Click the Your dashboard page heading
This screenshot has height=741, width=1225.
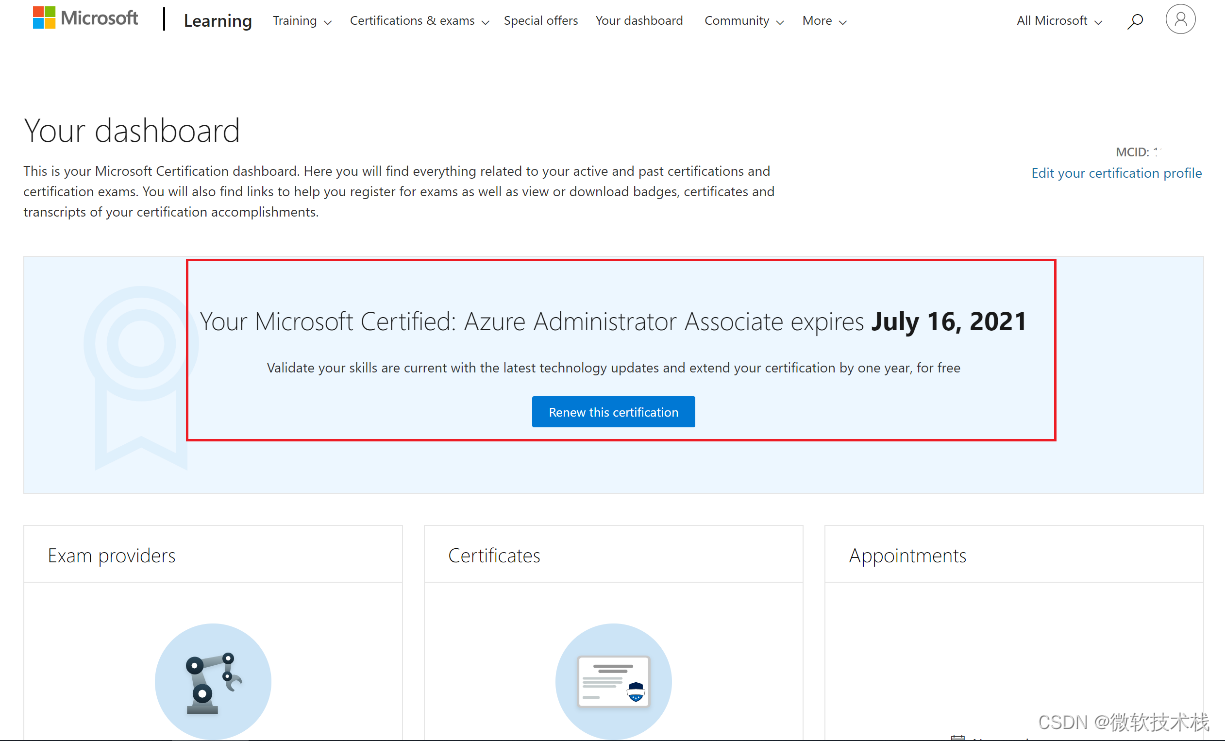(x=132, y=131)
